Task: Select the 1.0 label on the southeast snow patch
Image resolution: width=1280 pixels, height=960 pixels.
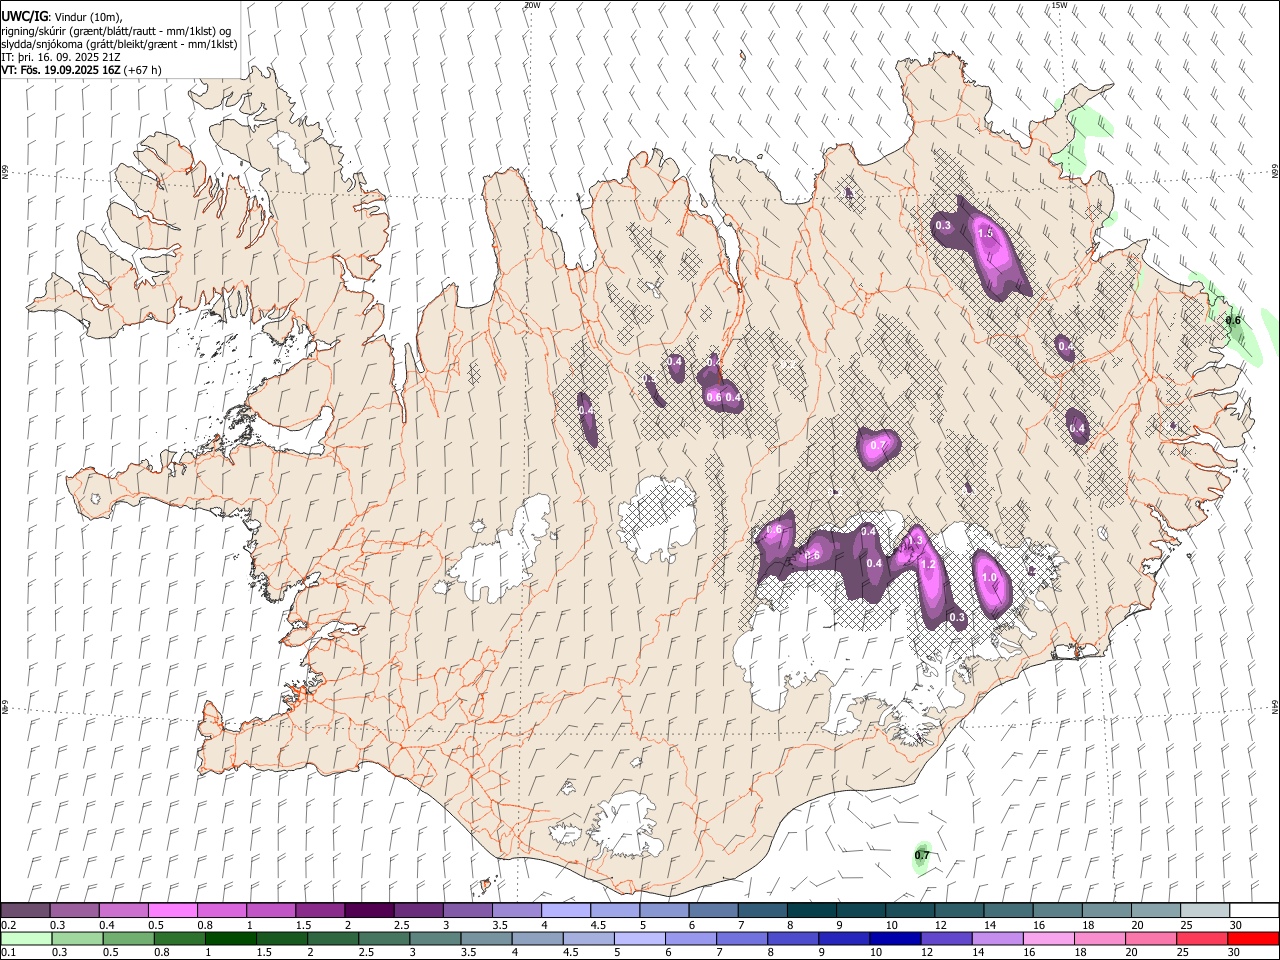Action: coord(990,577)
